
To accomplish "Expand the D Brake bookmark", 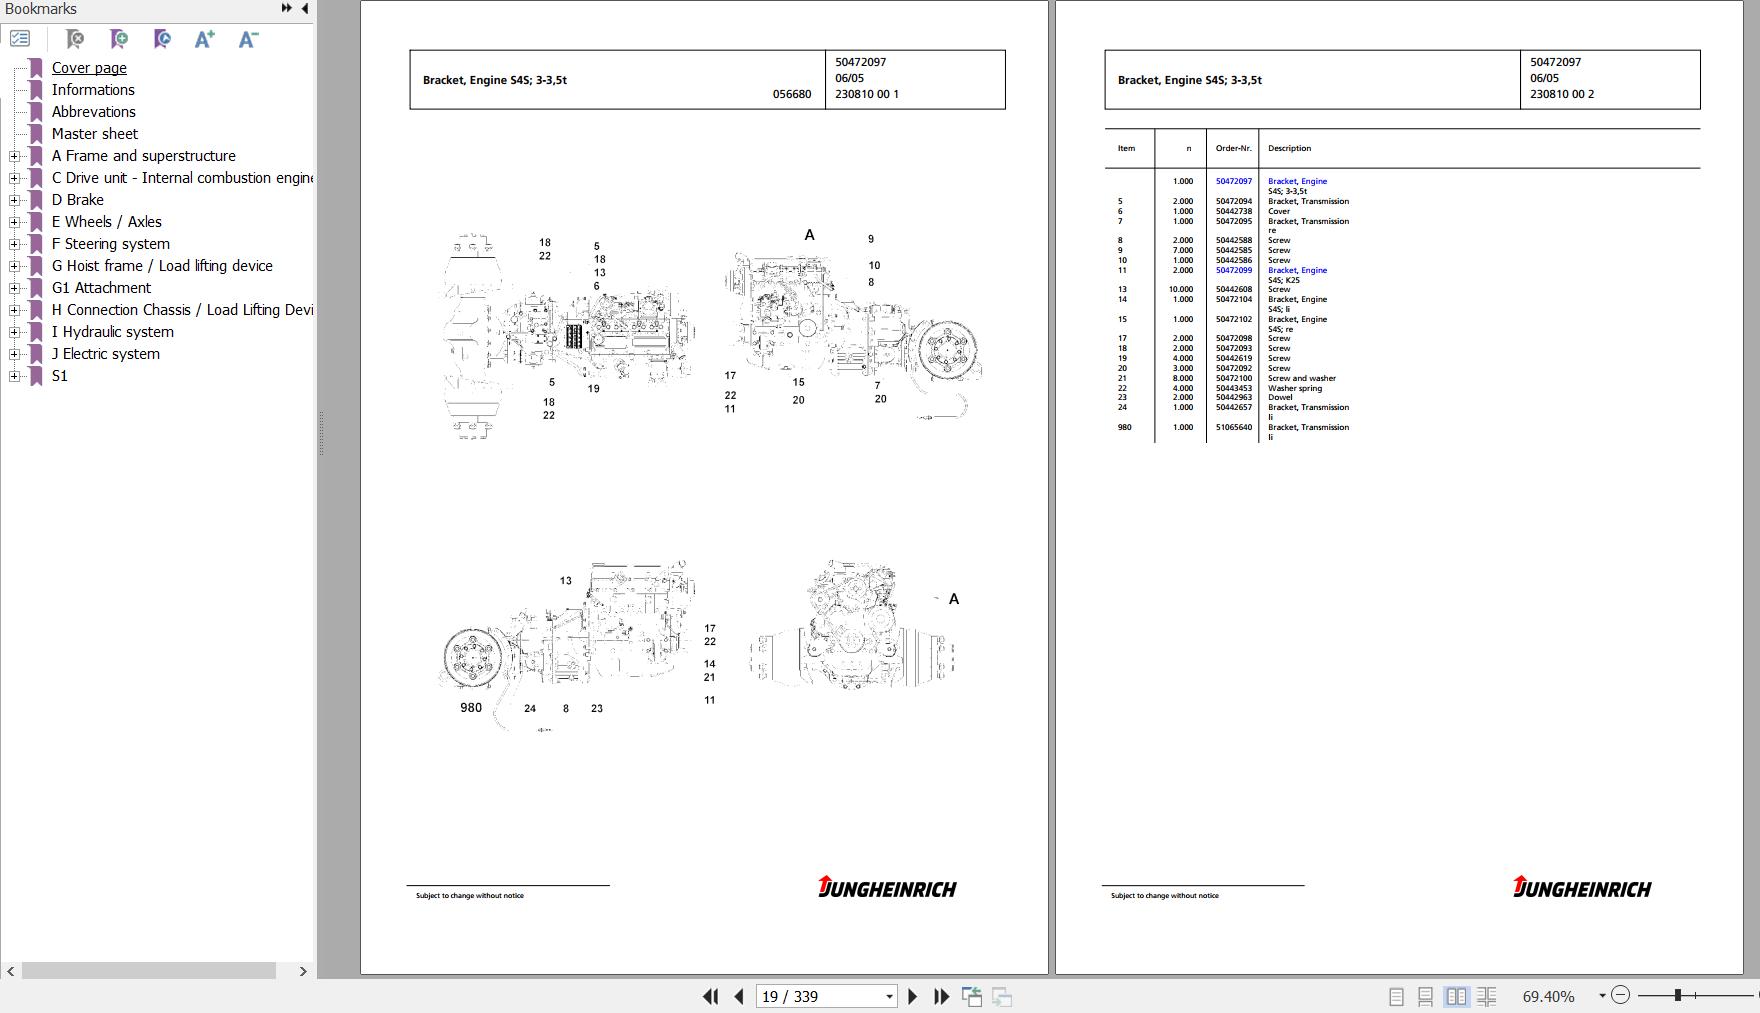I will (x=14, y=200).
